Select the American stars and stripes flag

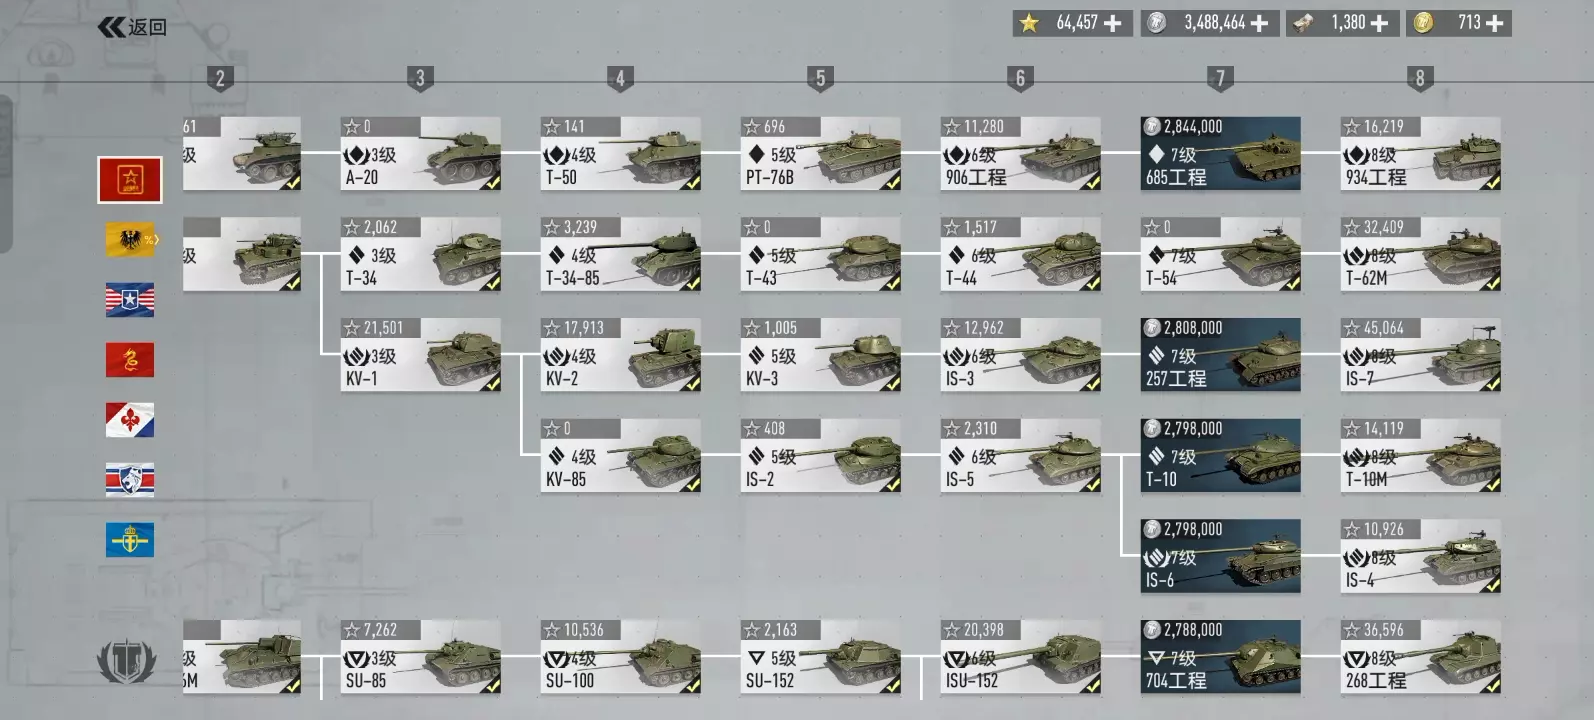pyautogui.click(x=130, y=300)
